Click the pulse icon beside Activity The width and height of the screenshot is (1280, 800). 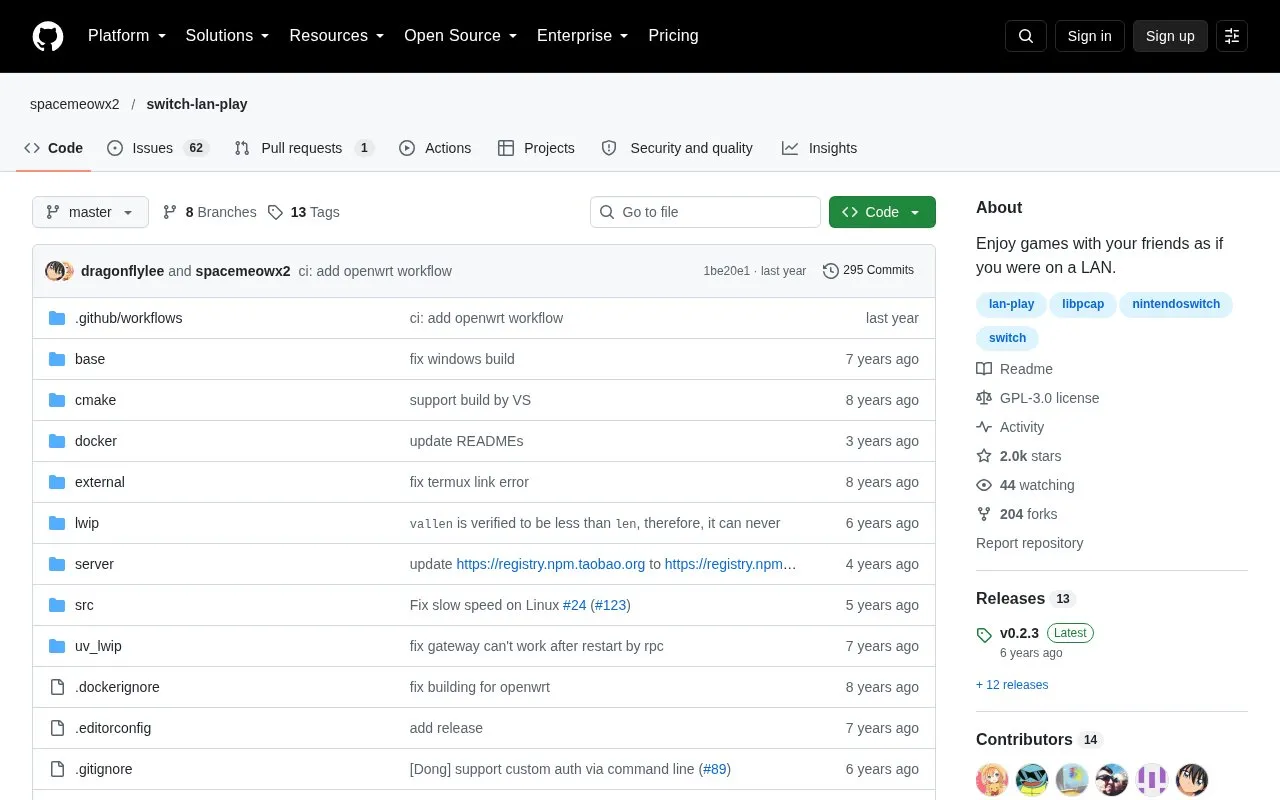[984, 427]
